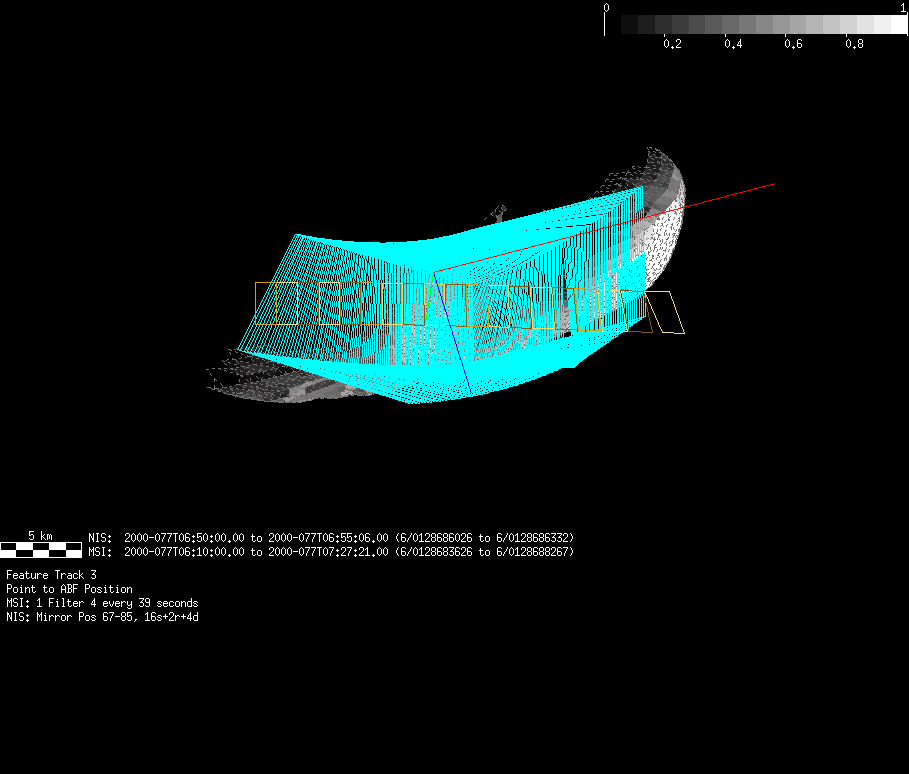Click "MSI: 1 Filter 4 every 39 seconds"
Viewport: 909px width, 774px height.
pyautogui.click(x=102, y=603)
